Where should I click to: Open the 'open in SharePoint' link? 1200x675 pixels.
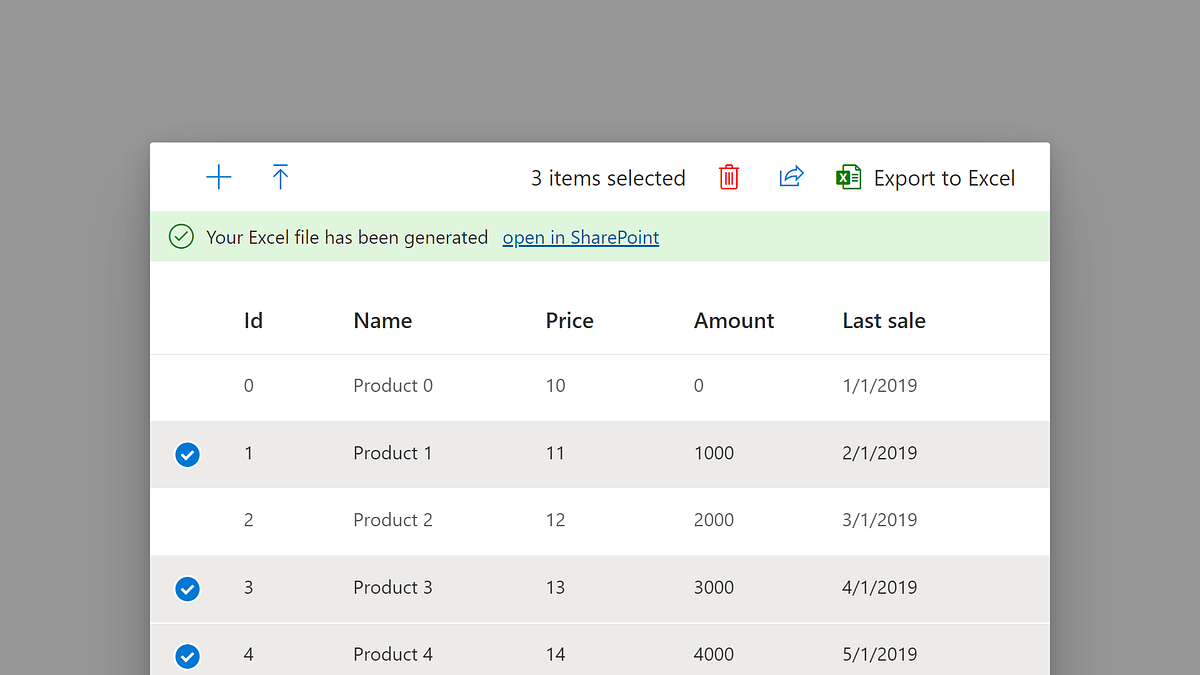(x=580, y=238)
